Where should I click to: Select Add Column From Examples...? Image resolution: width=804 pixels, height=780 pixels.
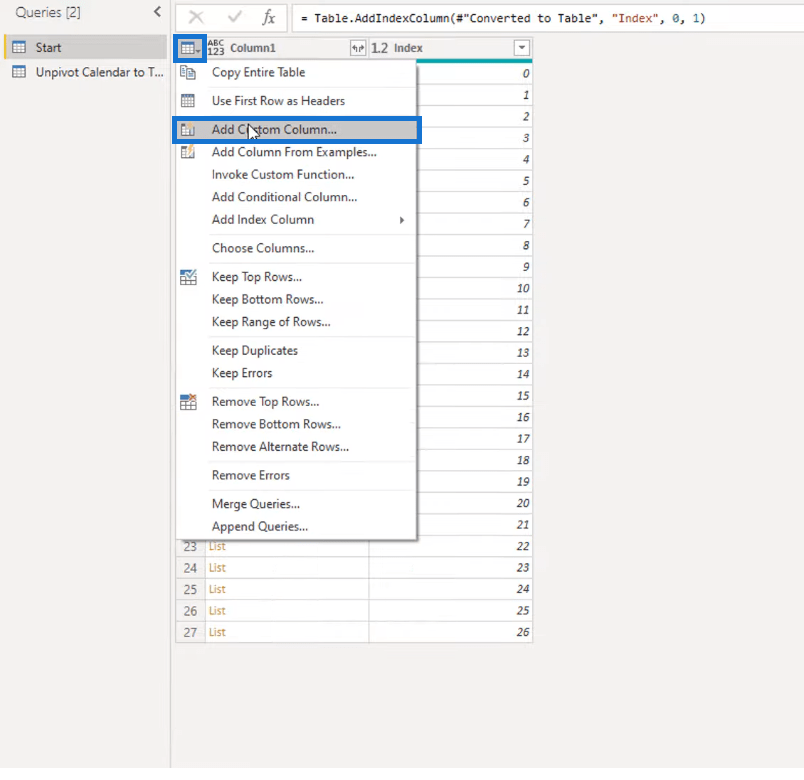[x=296, y=152]
